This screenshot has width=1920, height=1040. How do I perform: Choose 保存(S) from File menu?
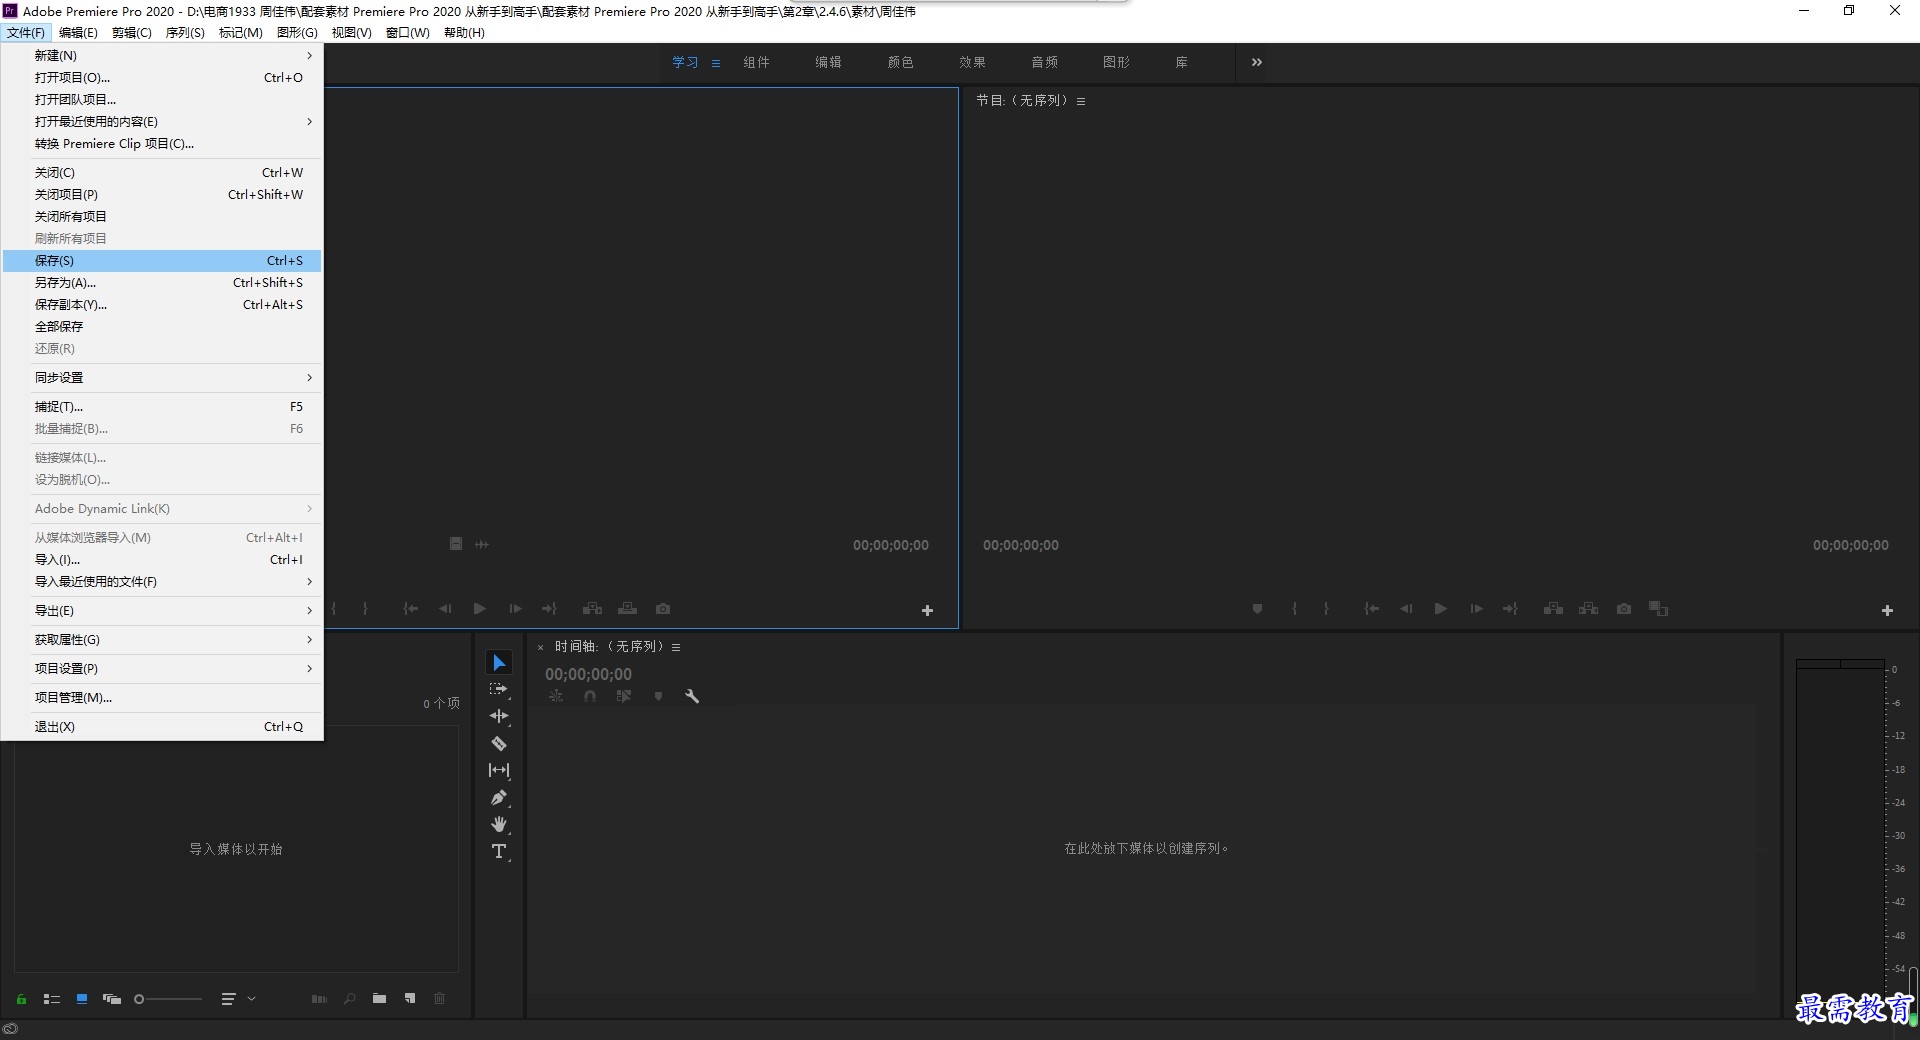[162, 260]
